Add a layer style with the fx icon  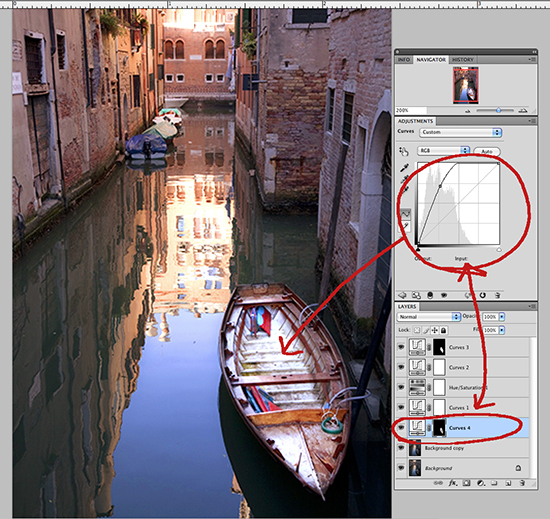pyautogui.click(x=452, y=483)
